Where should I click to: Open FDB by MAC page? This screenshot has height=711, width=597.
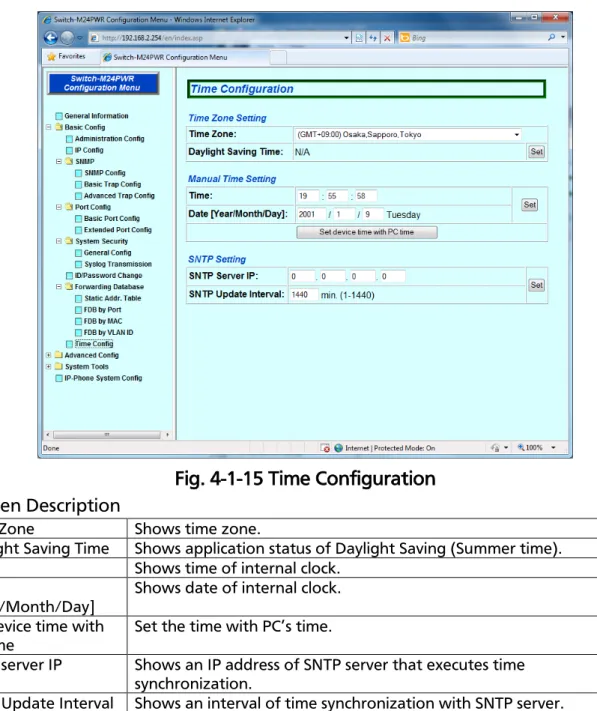[x=103, y=321]
